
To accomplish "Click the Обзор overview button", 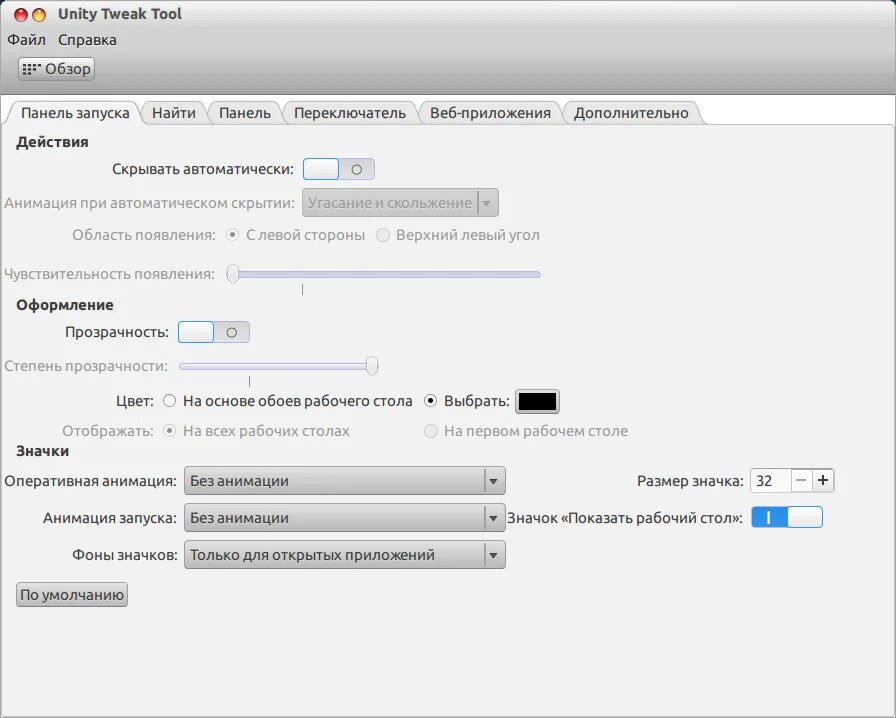I will [x=56, y=69].
